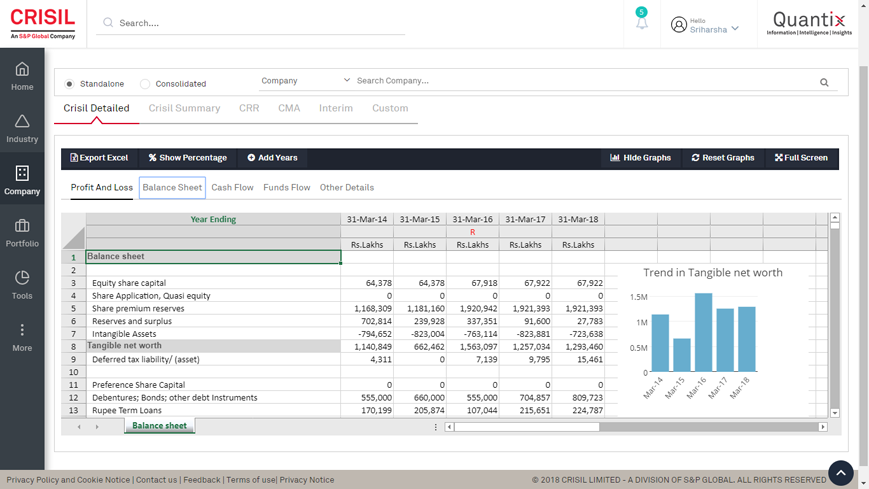The image size is (869, 489).
Task: Click the Search Company input field
Action: [x=580, y=81]
